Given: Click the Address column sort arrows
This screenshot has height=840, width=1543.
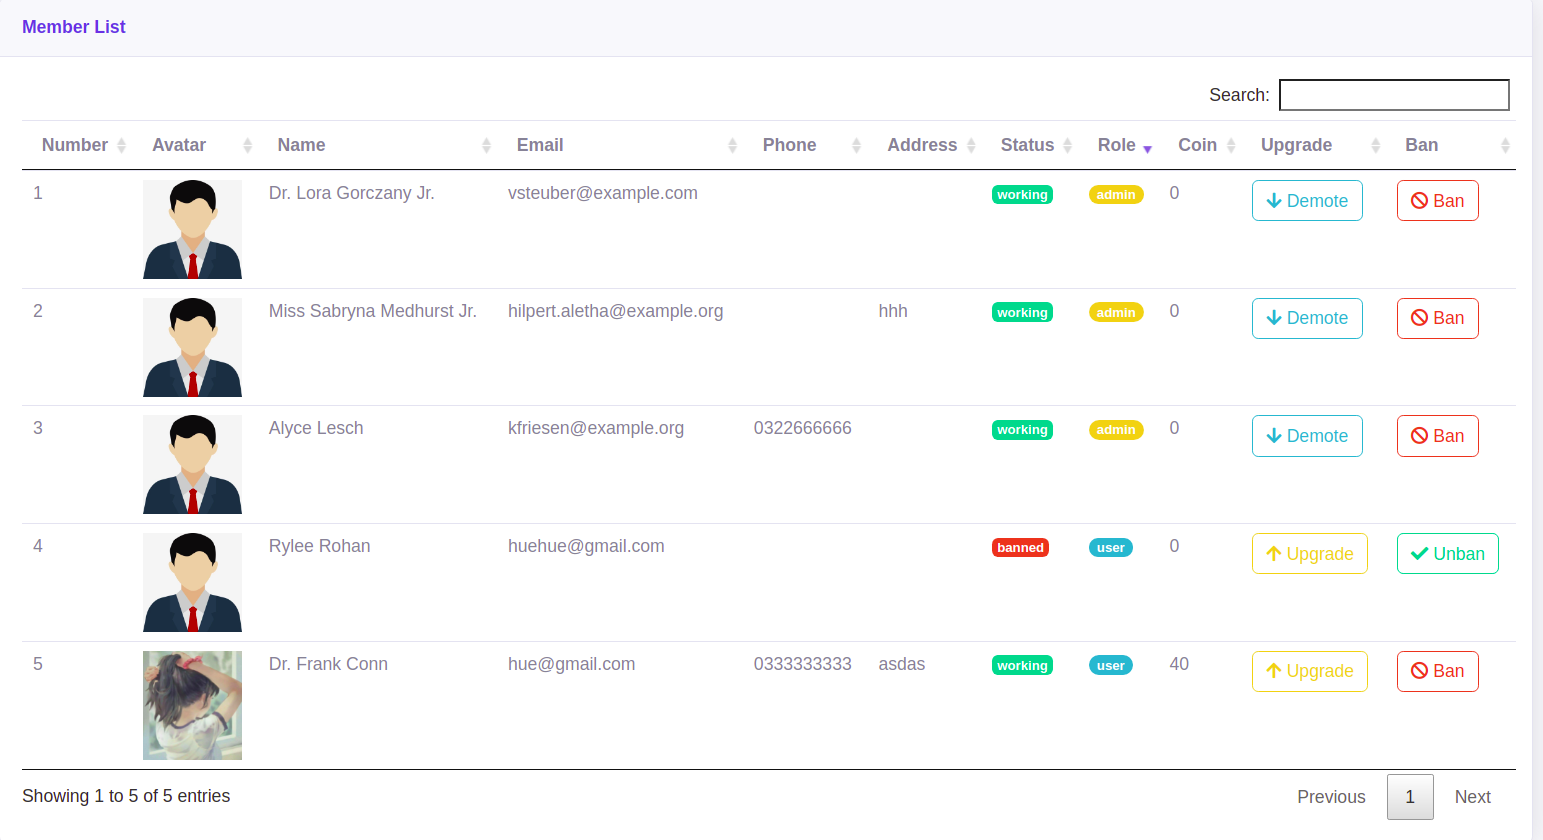Looking at the screenshot, I should coord(971,146).
